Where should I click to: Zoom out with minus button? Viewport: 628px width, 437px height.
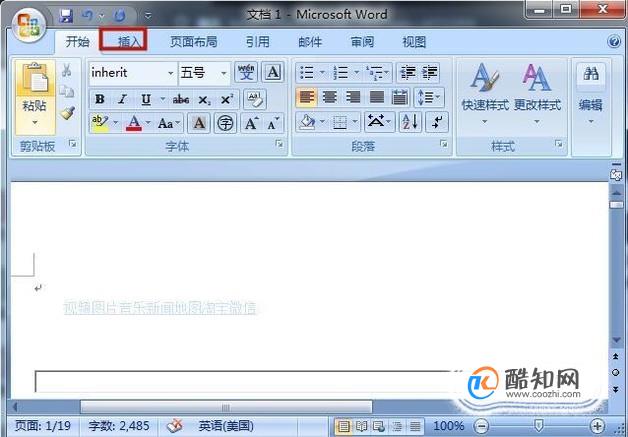(x=482, y=426)
